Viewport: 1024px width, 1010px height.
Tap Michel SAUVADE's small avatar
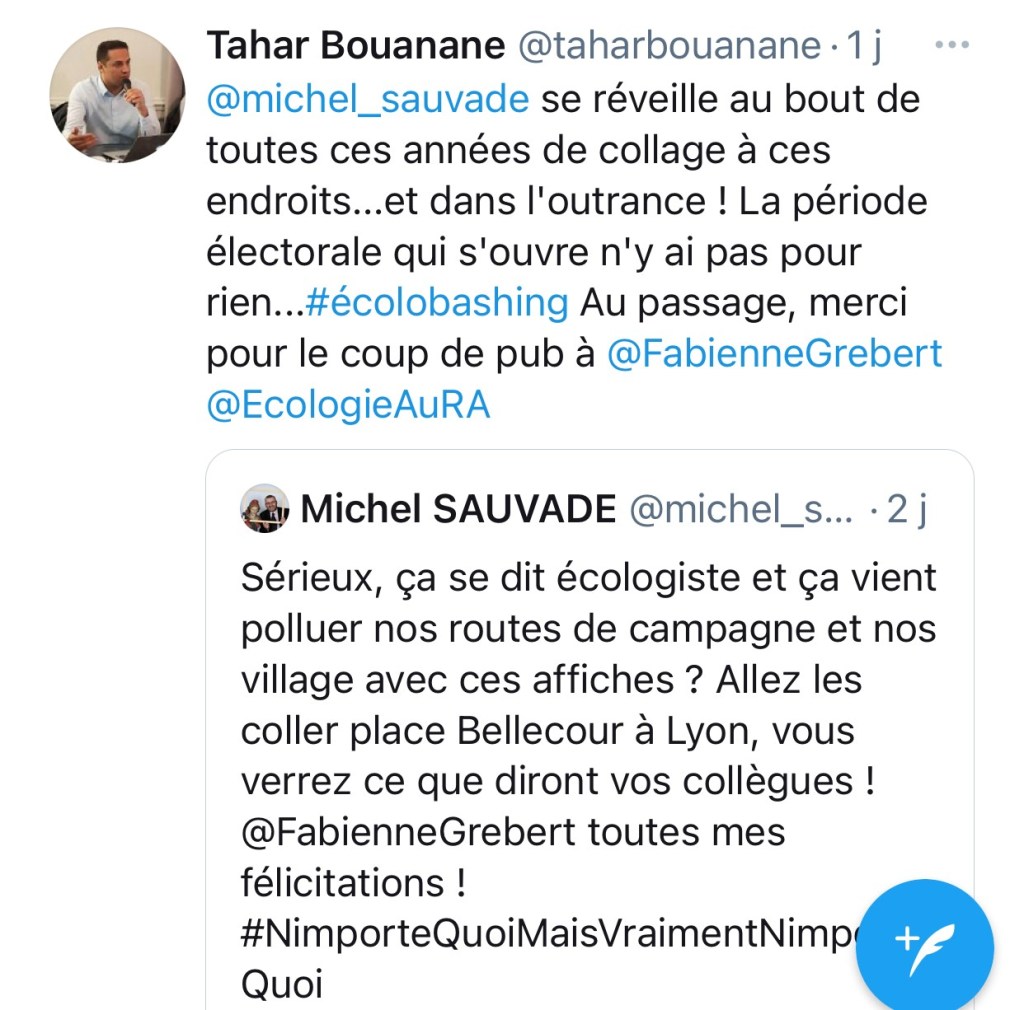[x=265, y=509]
